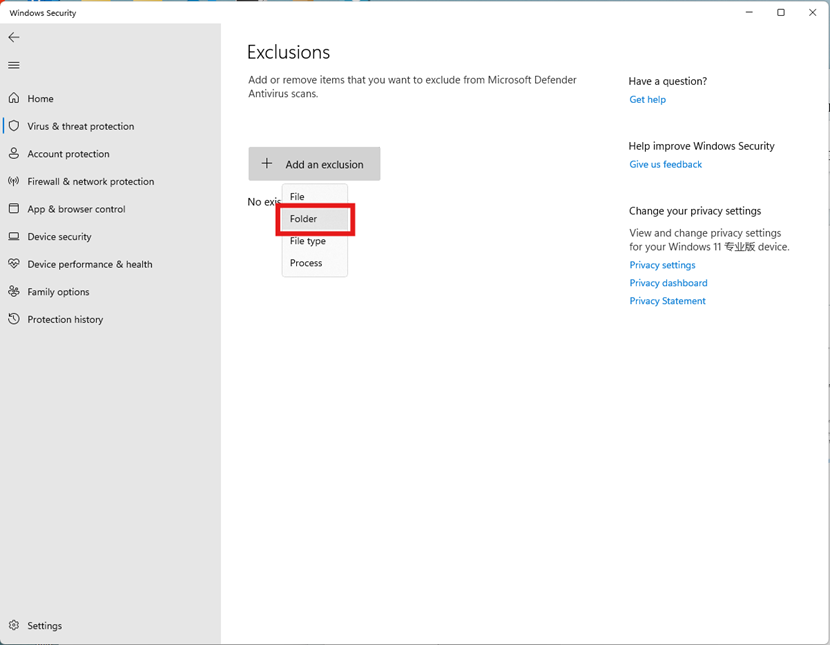
Task: Open Device security section
Action: [110, 237]
